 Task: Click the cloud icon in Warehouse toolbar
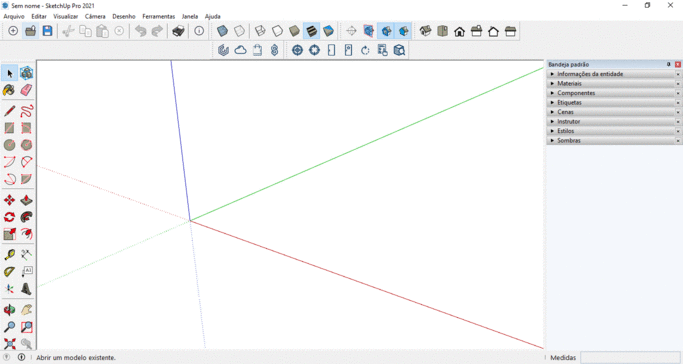tap(240, 50)
